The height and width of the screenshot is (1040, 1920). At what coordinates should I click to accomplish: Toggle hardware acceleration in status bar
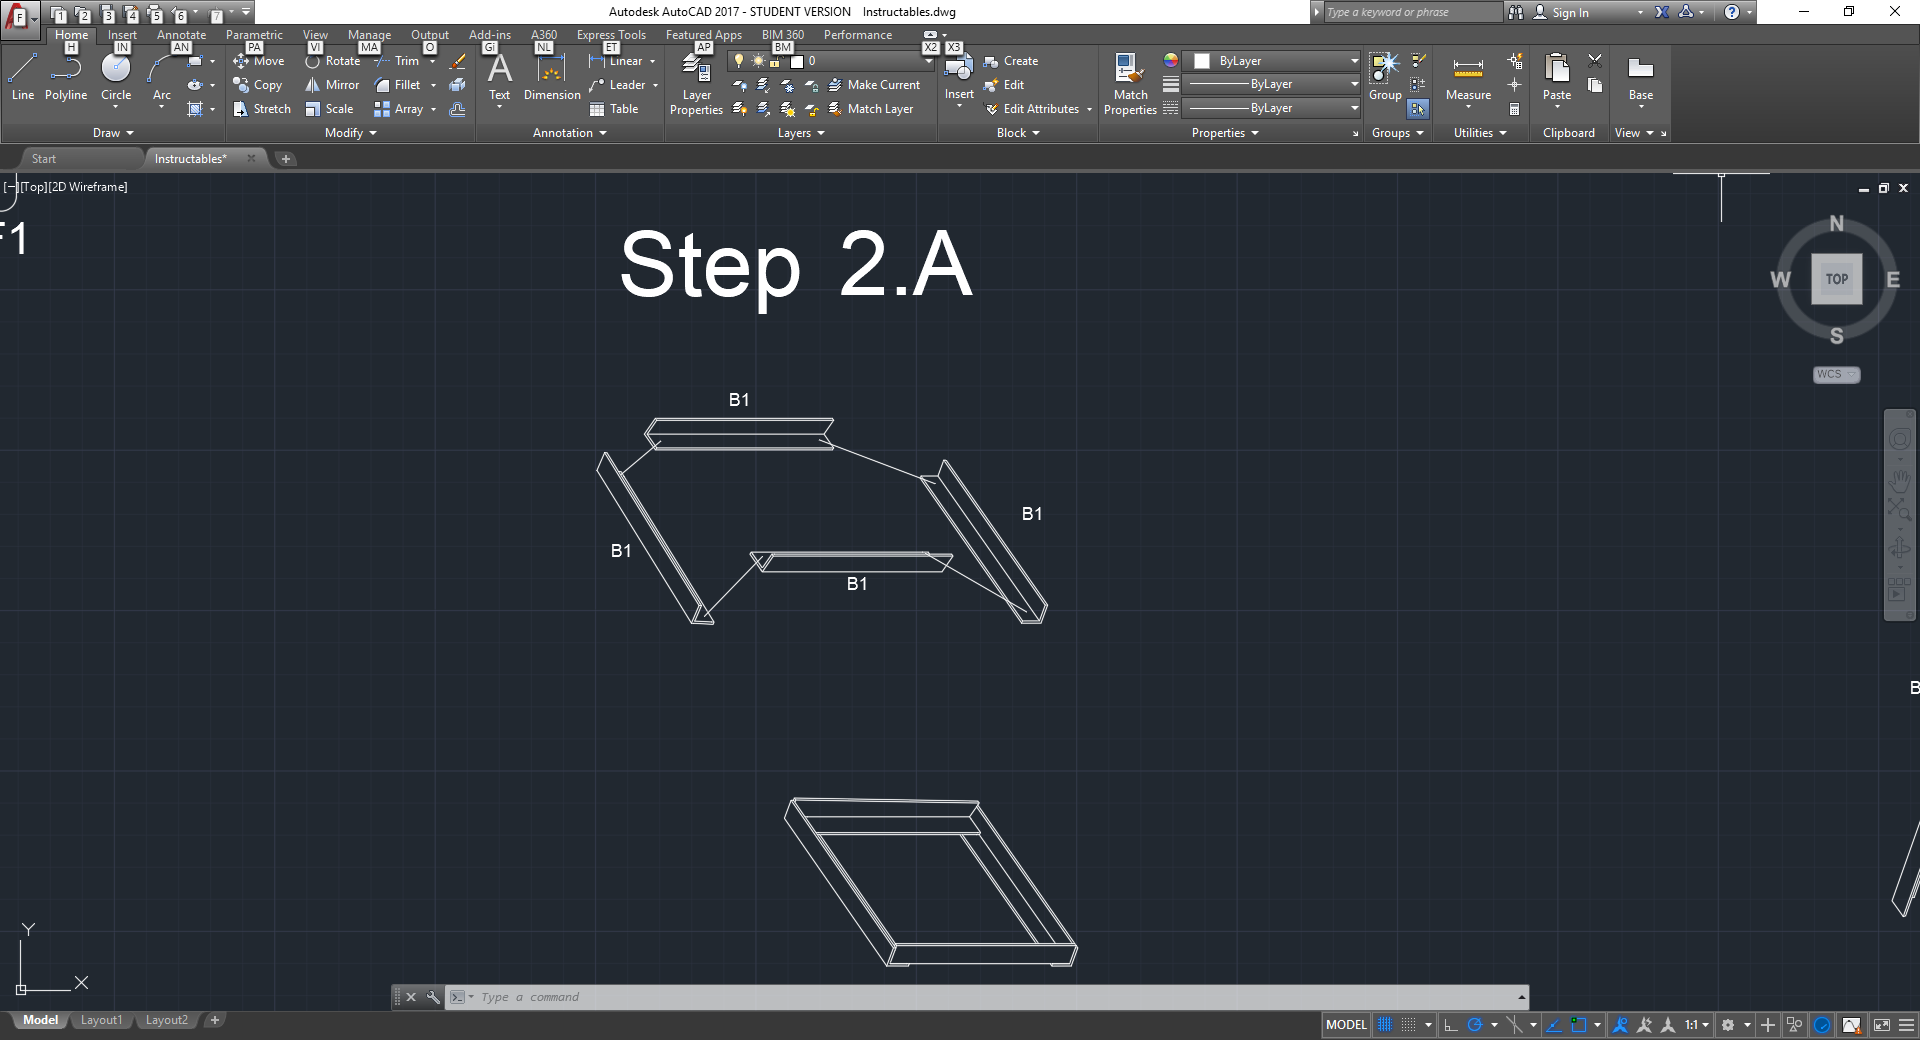coord(1822,1025)
